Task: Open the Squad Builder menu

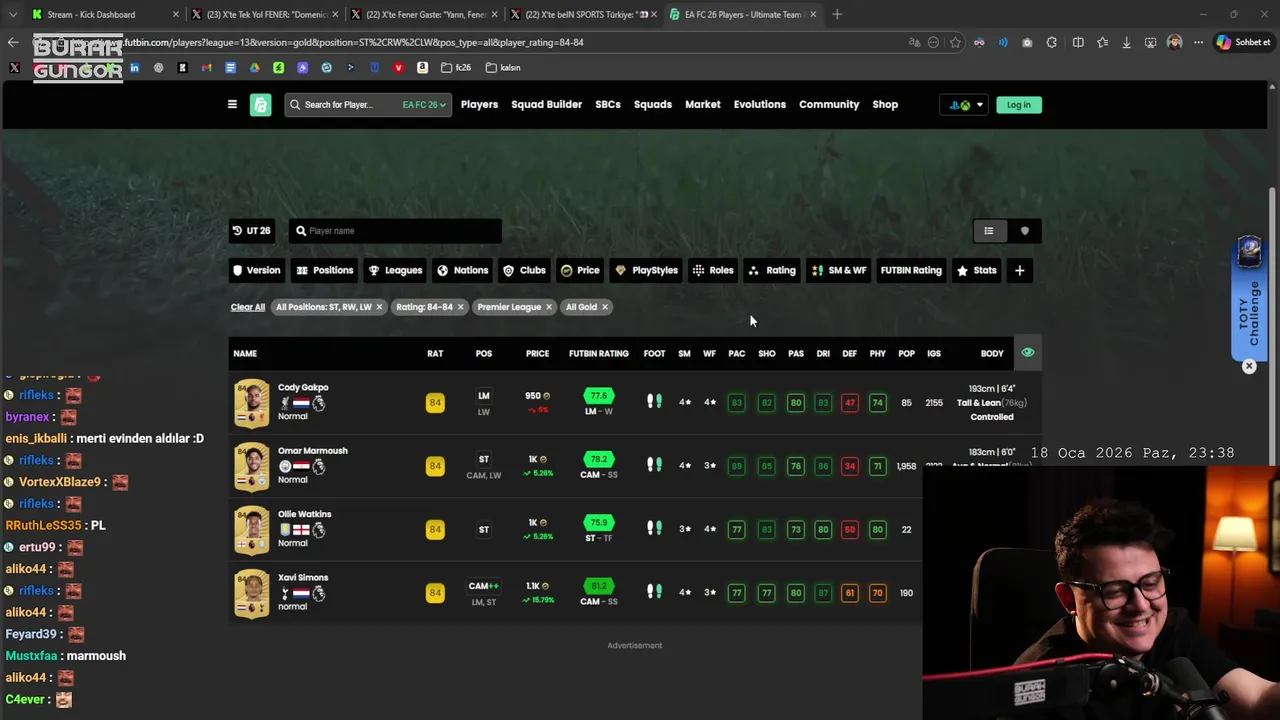Action: coord(546,104)
